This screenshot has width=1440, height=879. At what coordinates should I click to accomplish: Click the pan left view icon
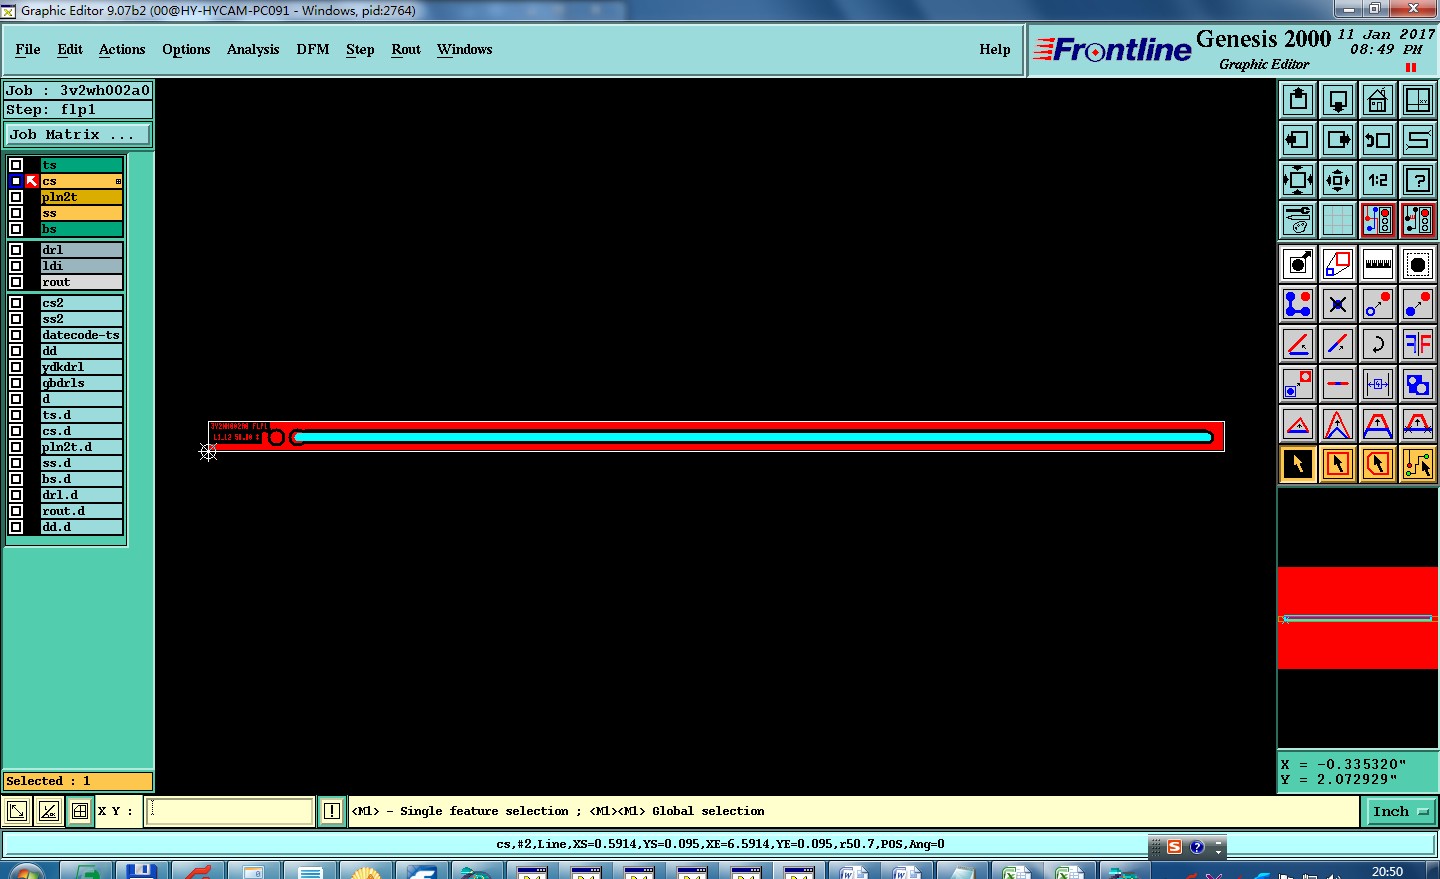pyautogui.click(x=1298, y=140)
